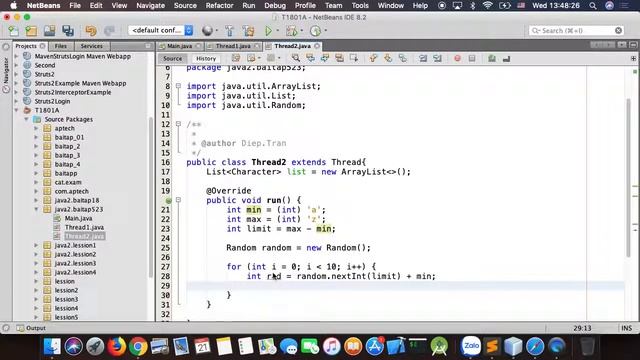Image resolution: width=640 pixels, height=360 pixels.
Task: Click the Comment editor icon
Action: pos(492,59)
